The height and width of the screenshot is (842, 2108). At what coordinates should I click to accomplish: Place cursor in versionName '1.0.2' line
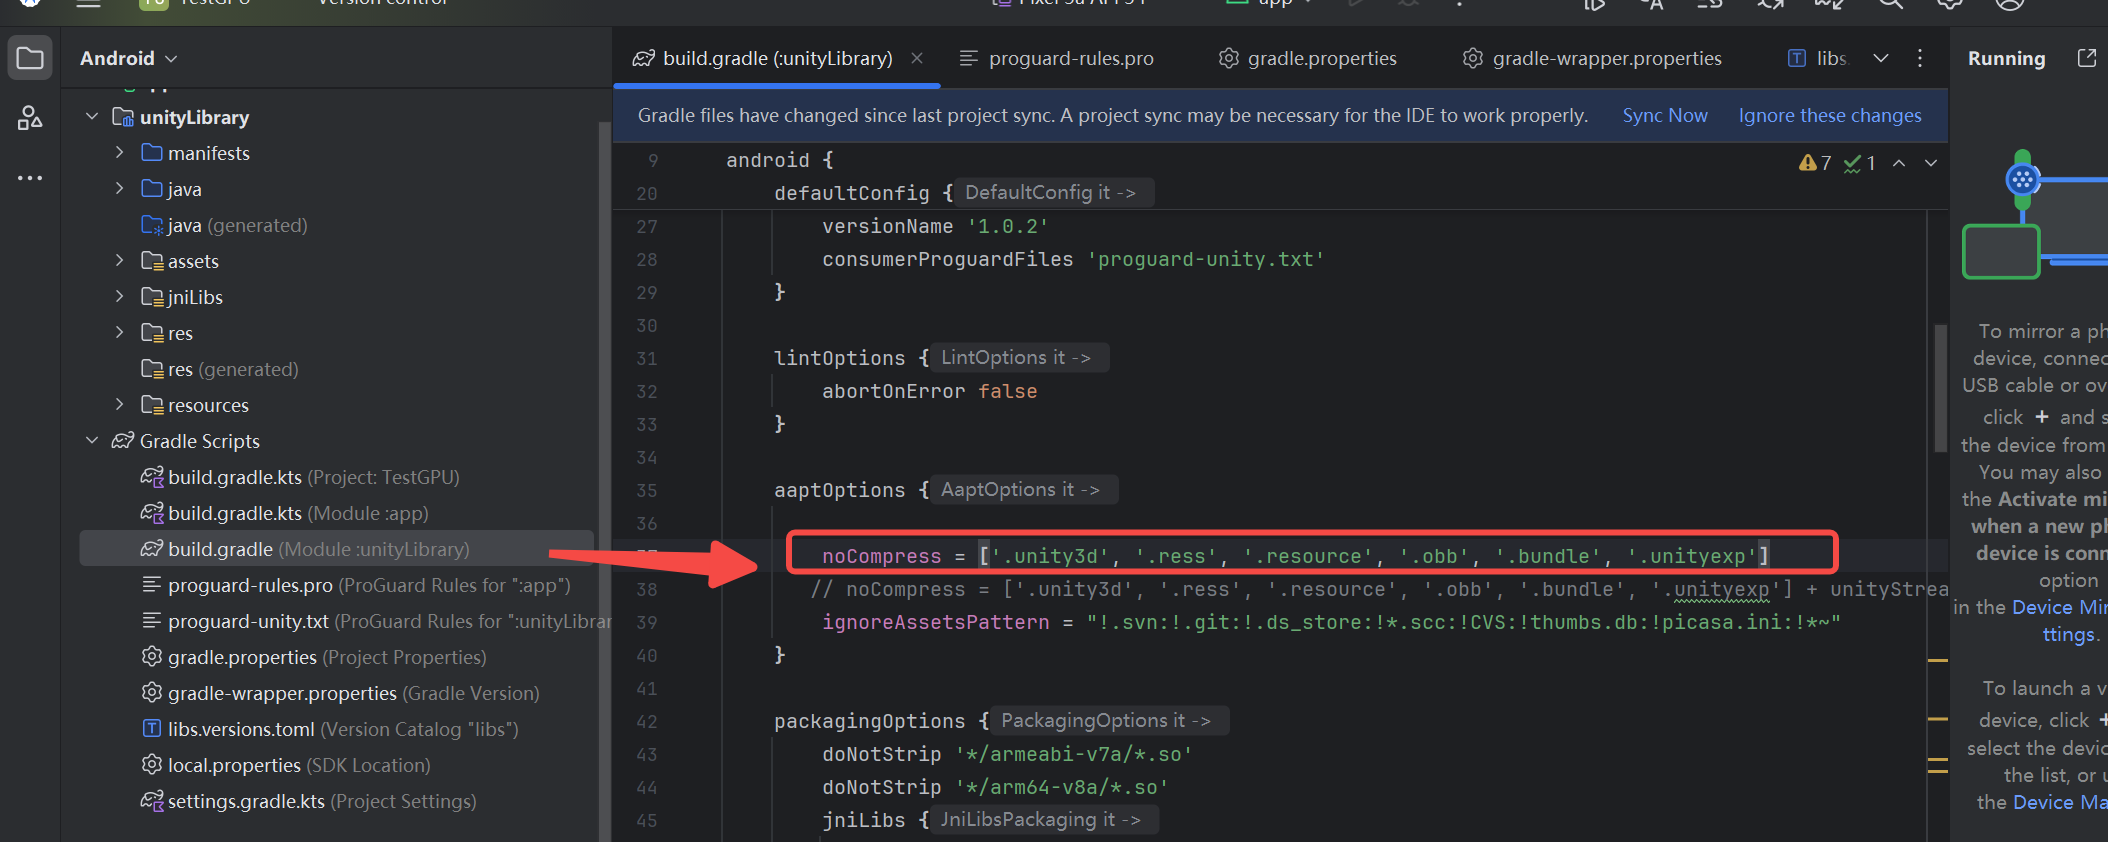pos(935,226)
